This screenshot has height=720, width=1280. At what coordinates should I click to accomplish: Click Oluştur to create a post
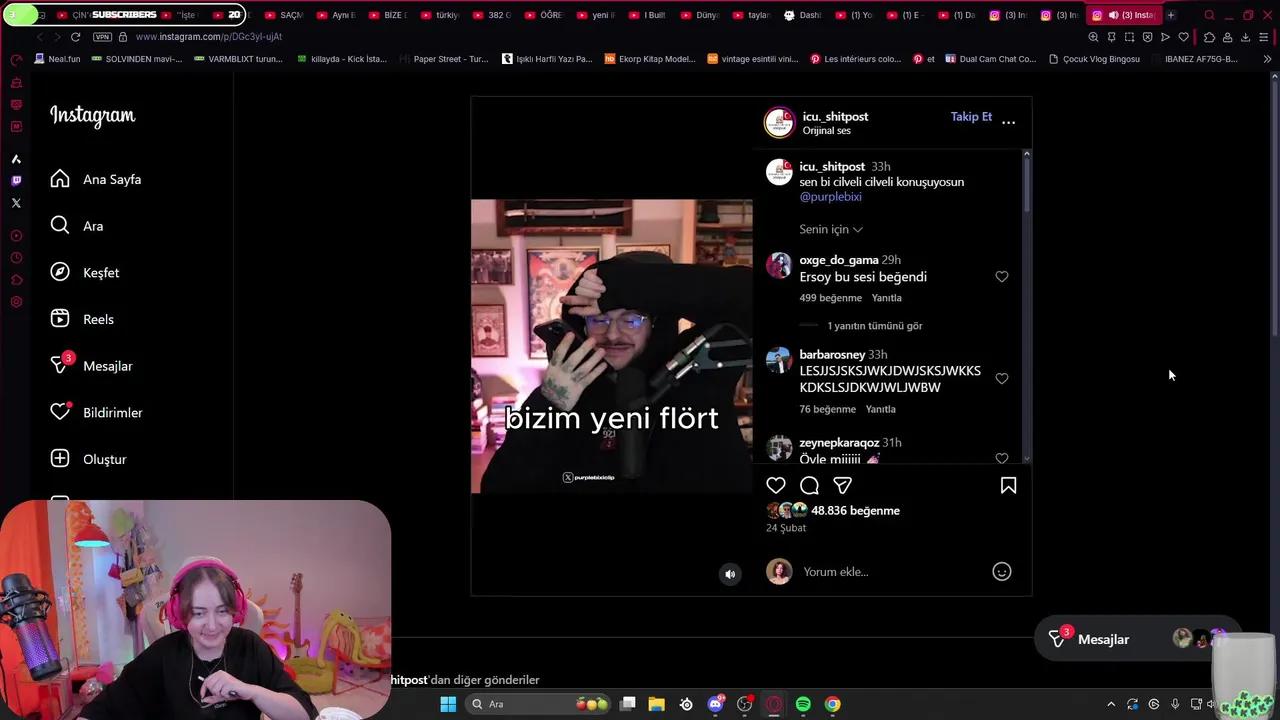pos(89,459)
